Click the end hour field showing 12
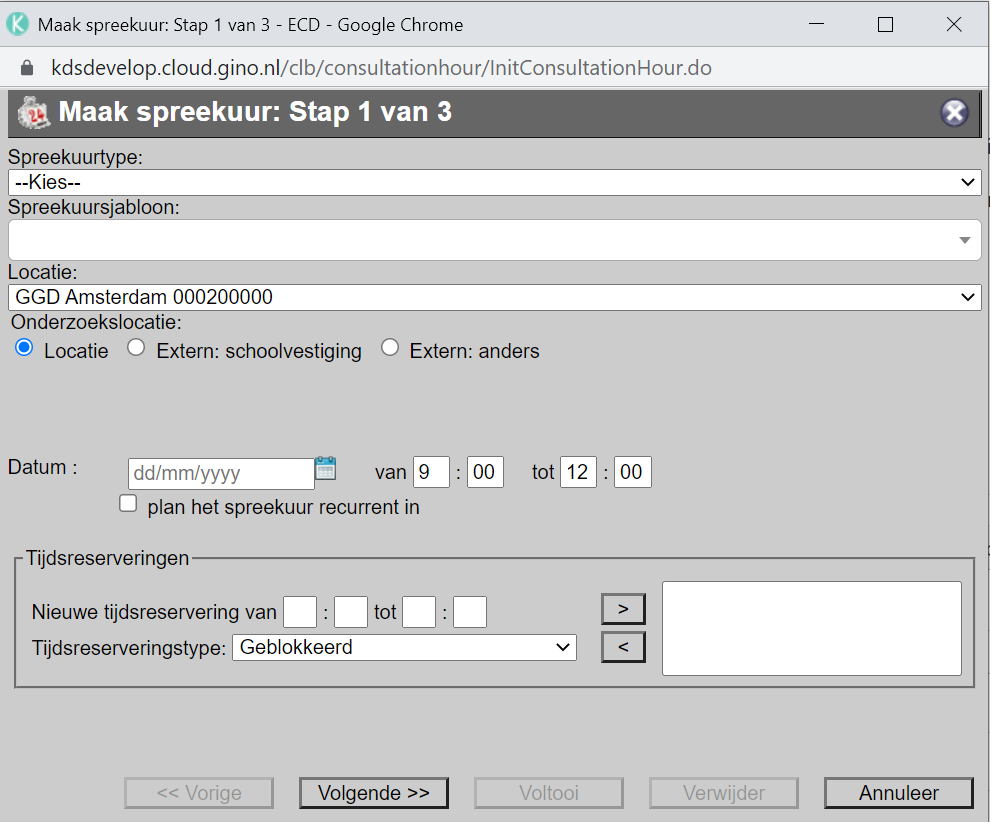The width and height of the screenshot is (992, 828). pos(578,472)
